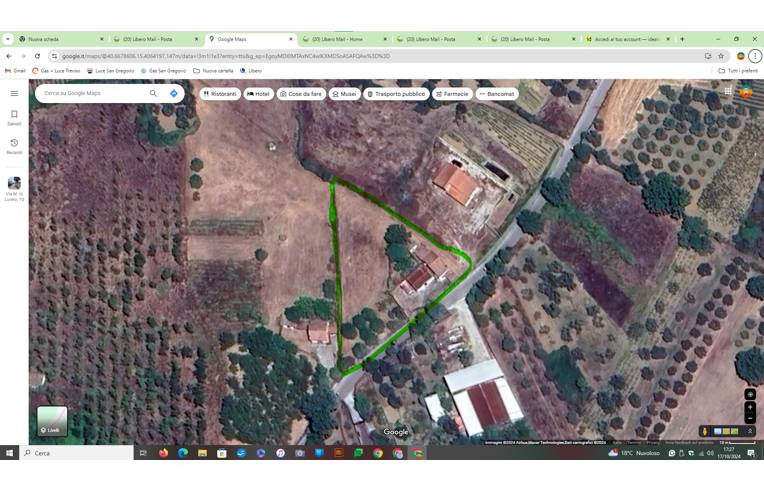
Task: Open the Google apps grid icon
Action: (727, 92)
